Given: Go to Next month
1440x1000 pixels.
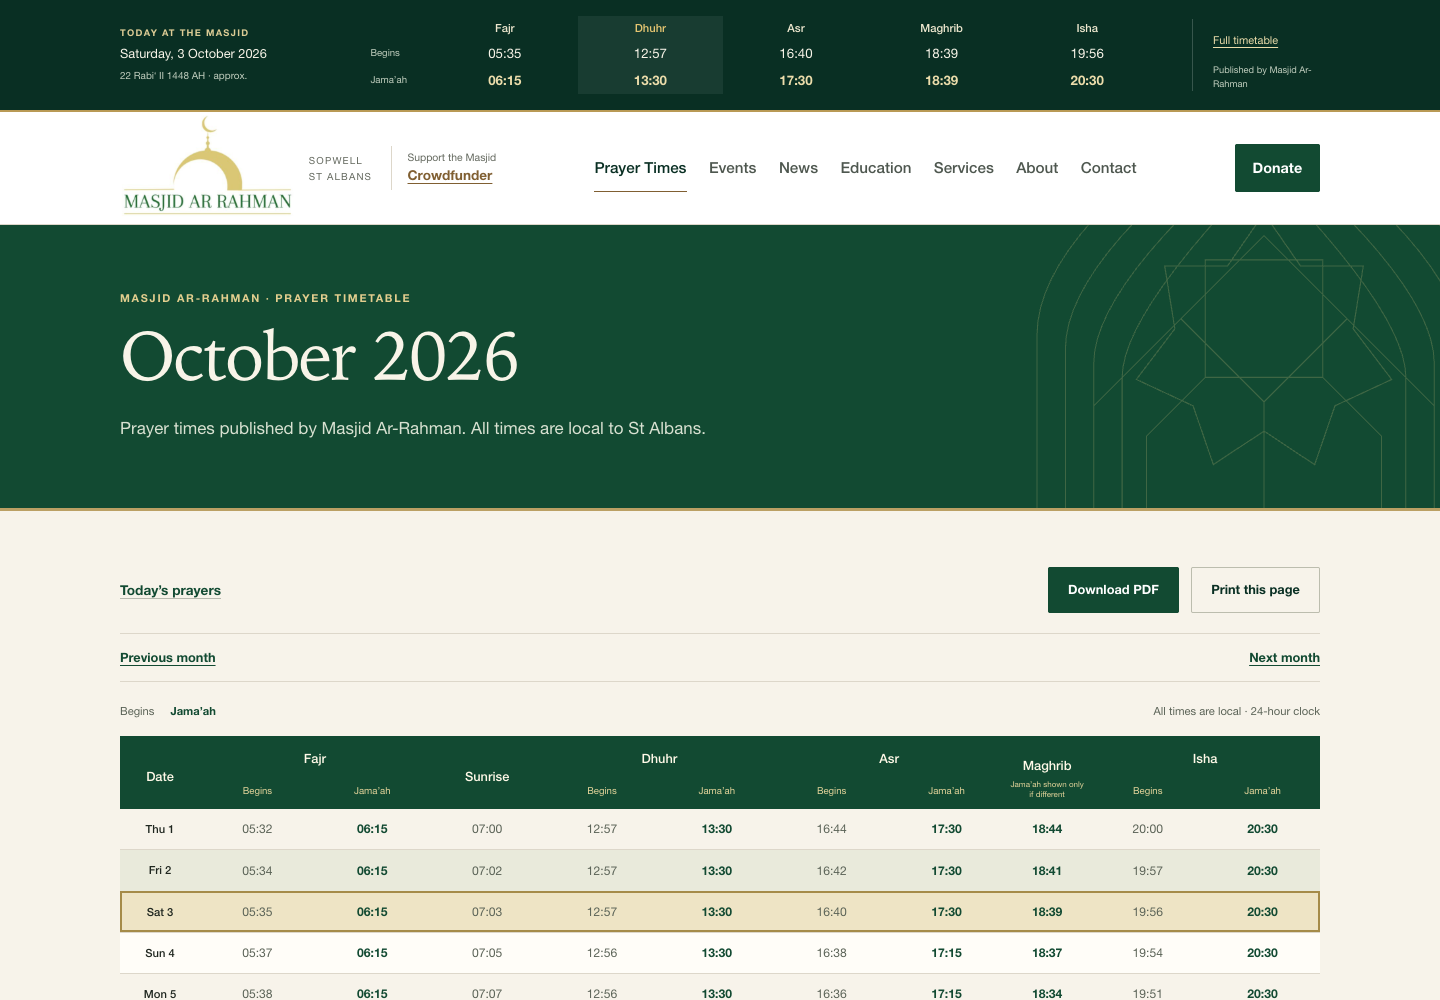Looking at the screenshot, I should coord(1284,658).
